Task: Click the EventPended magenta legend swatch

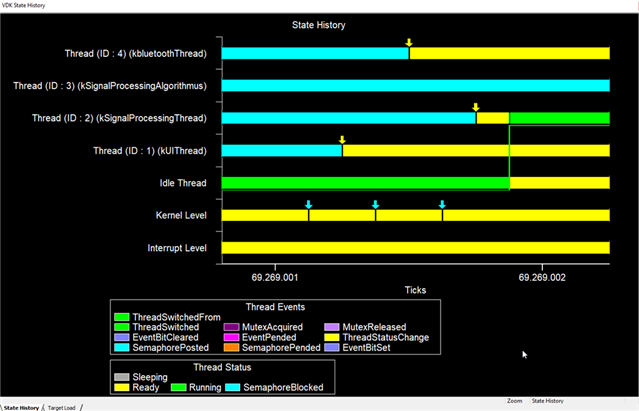Action: click(231, 337)
